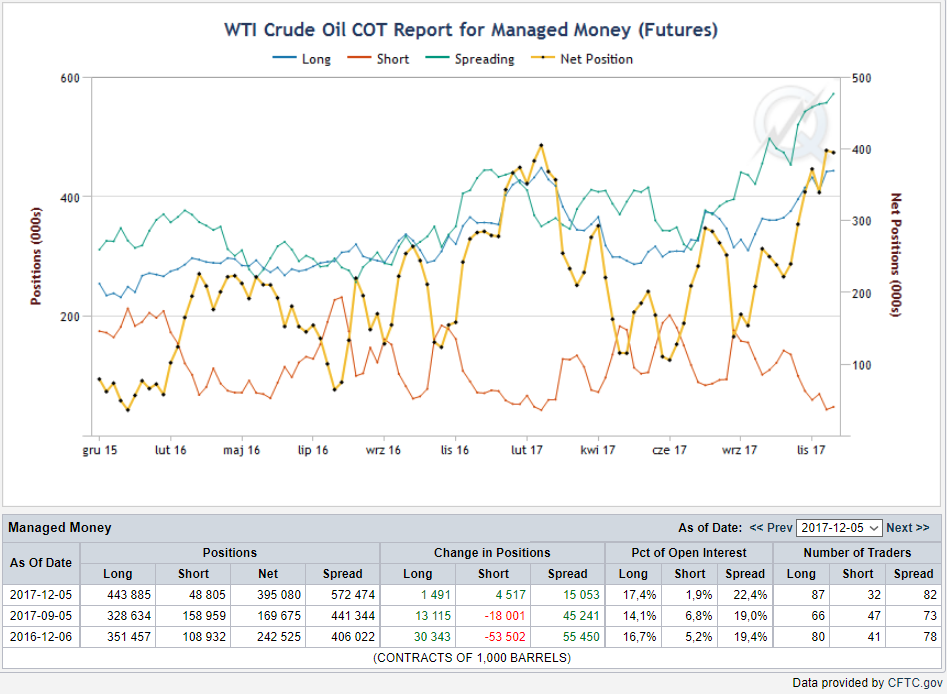The width and height of the screenshot is (947, 694).
Task: Select Short open interest 1,9%
Action: pos(699,595)
